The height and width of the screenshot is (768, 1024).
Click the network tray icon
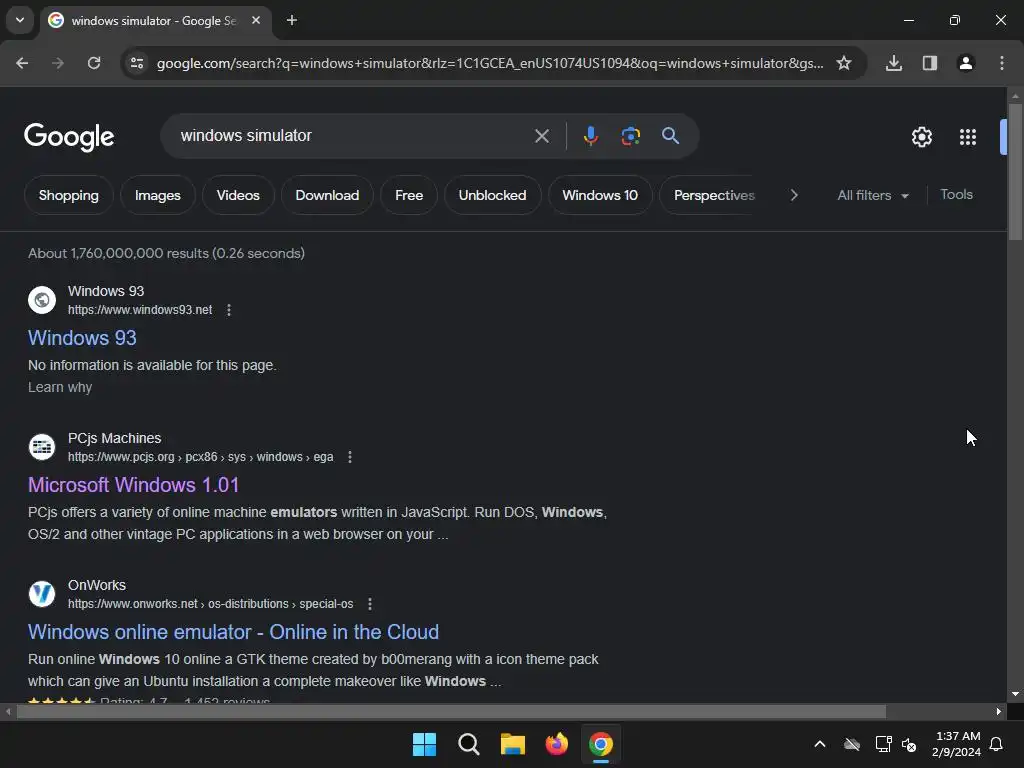pyautogui.click(x=884, y=744)
